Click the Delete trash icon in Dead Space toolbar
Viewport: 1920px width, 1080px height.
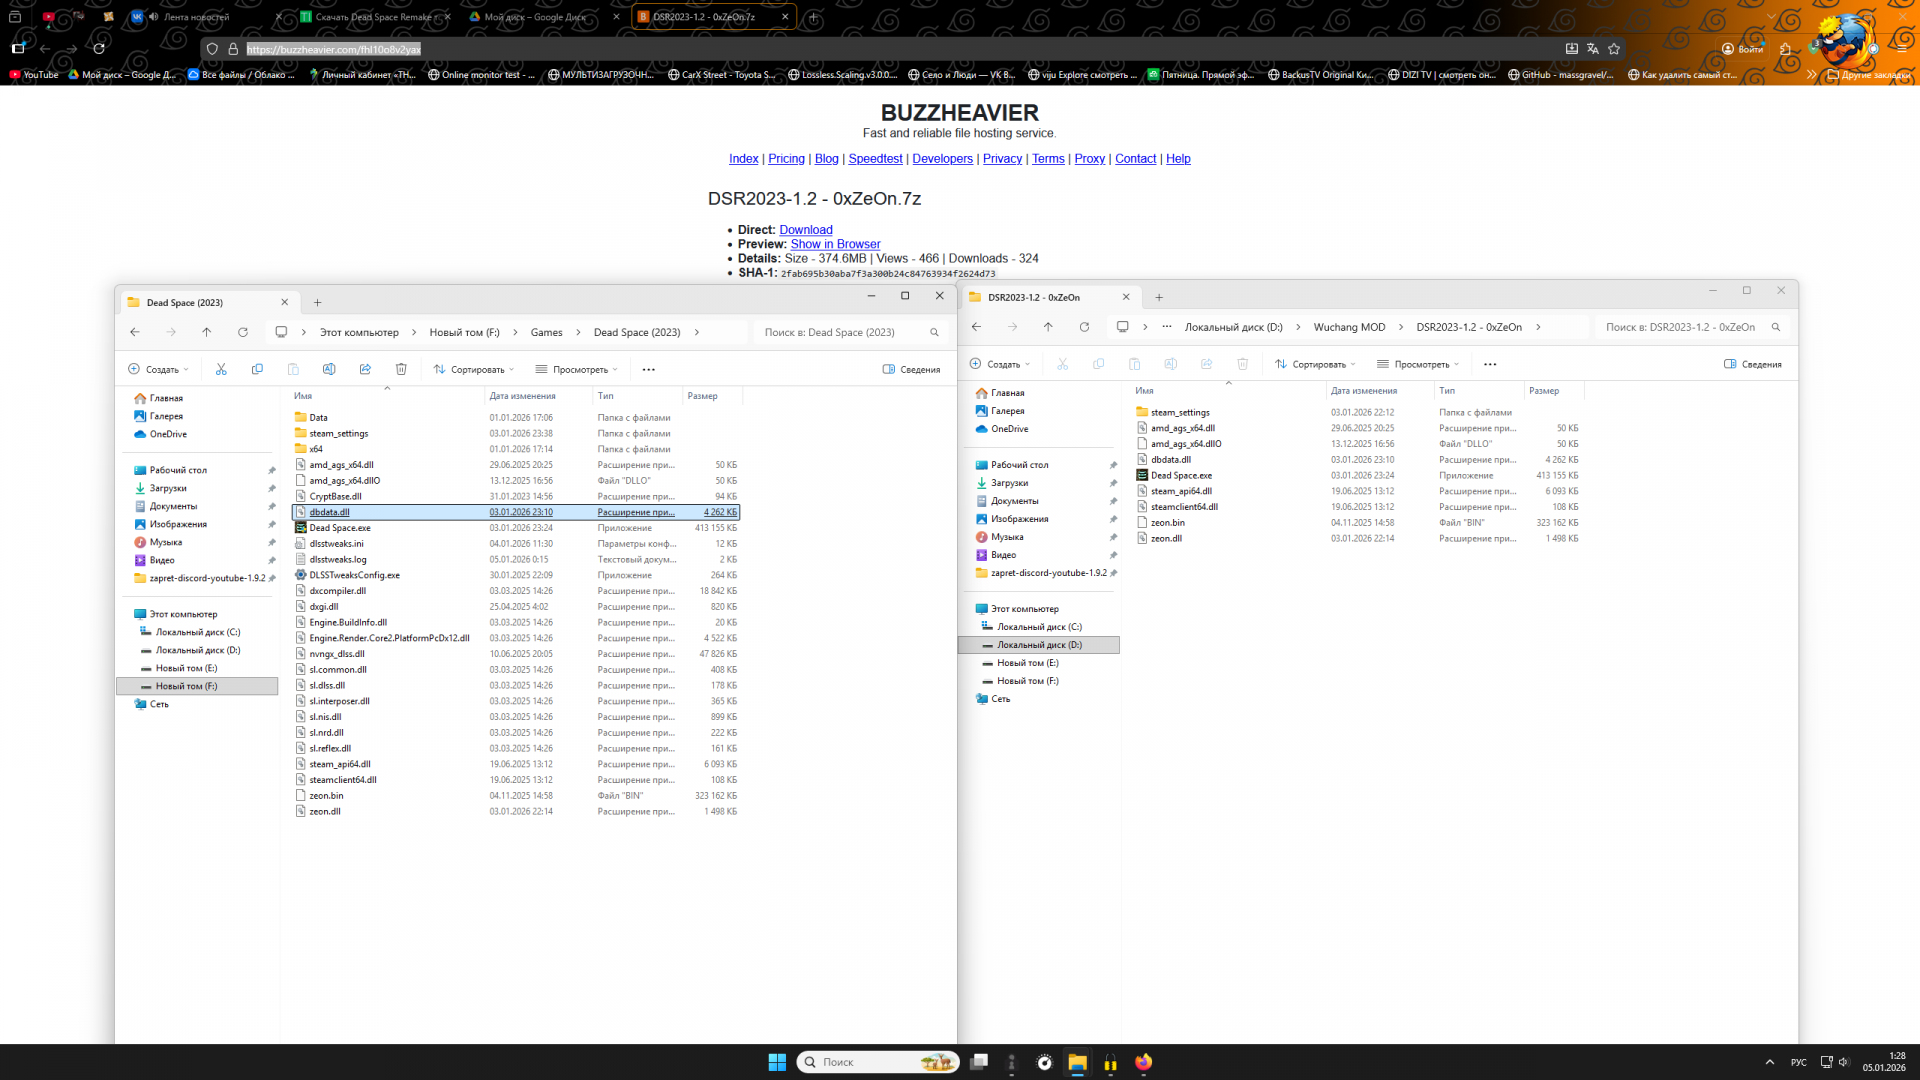click(x=401, y=369)
